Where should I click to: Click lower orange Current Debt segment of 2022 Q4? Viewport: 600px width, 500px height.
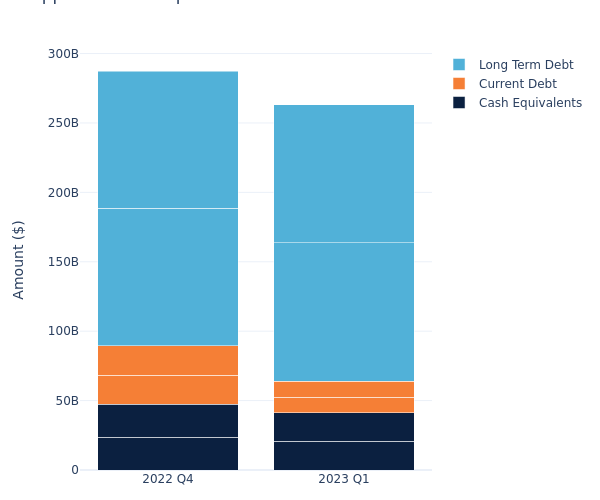[x=168, y=390]
